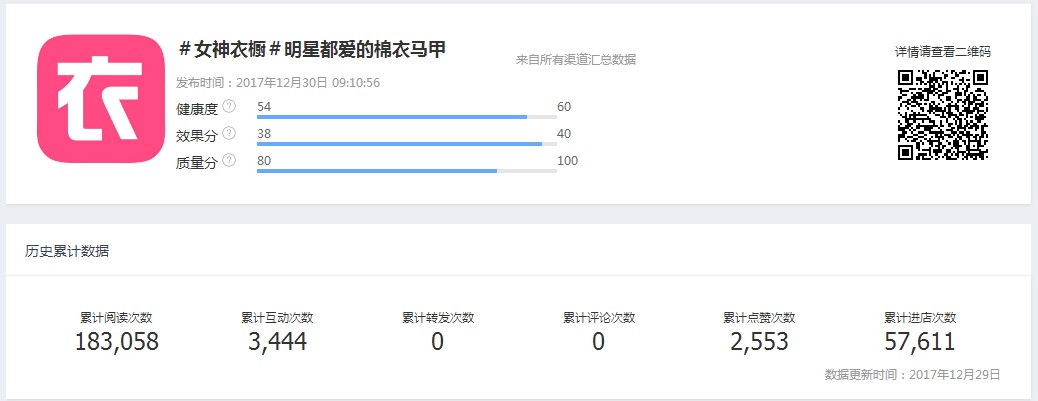The width and height of the screenshot is (1038, 401).
Task: Open help icon beside 健康度
Action: pyautogui.click(x=229, y=107)
